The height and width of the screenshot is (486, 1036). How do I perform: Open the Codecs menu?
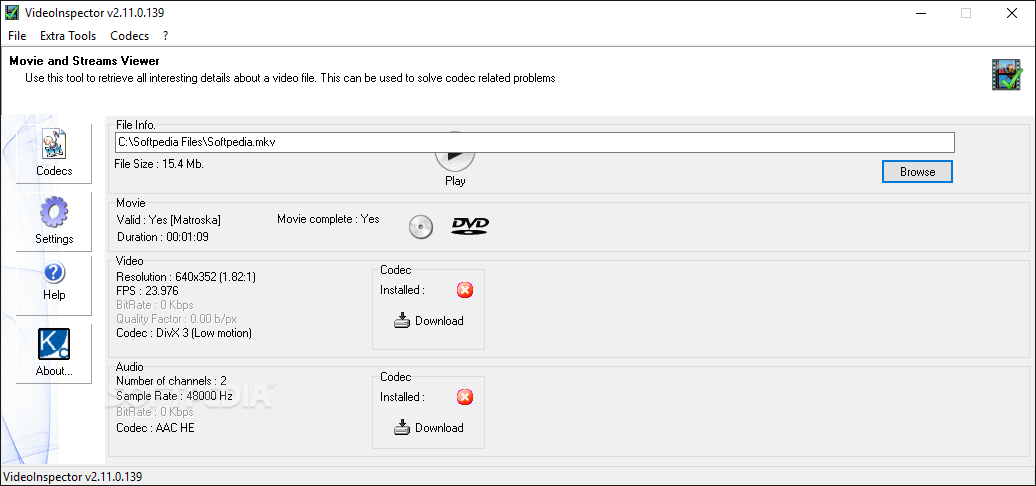click(130, 36)
